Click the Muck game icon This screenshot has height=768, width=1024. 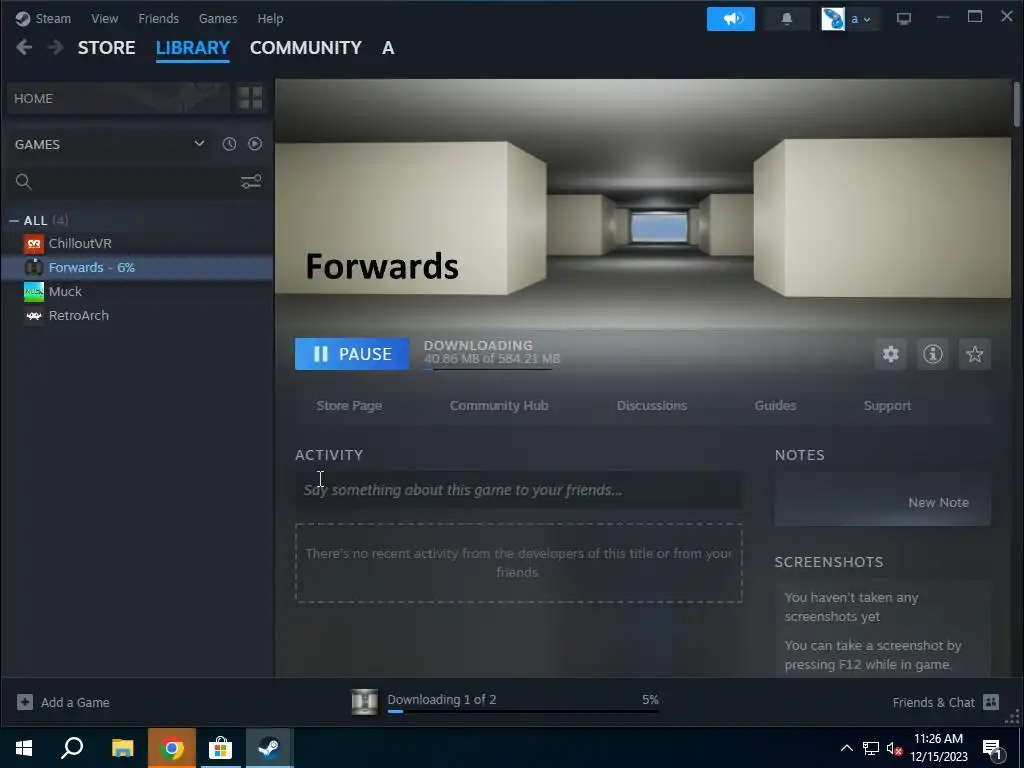(34, 291)
